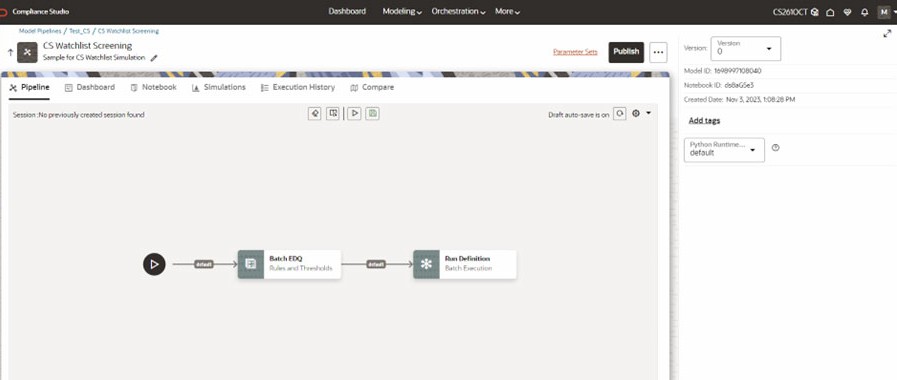Click Sample for CS Watchlist Simulation description
Viewport: 897px width, 380px height.
tap(94, 58)
